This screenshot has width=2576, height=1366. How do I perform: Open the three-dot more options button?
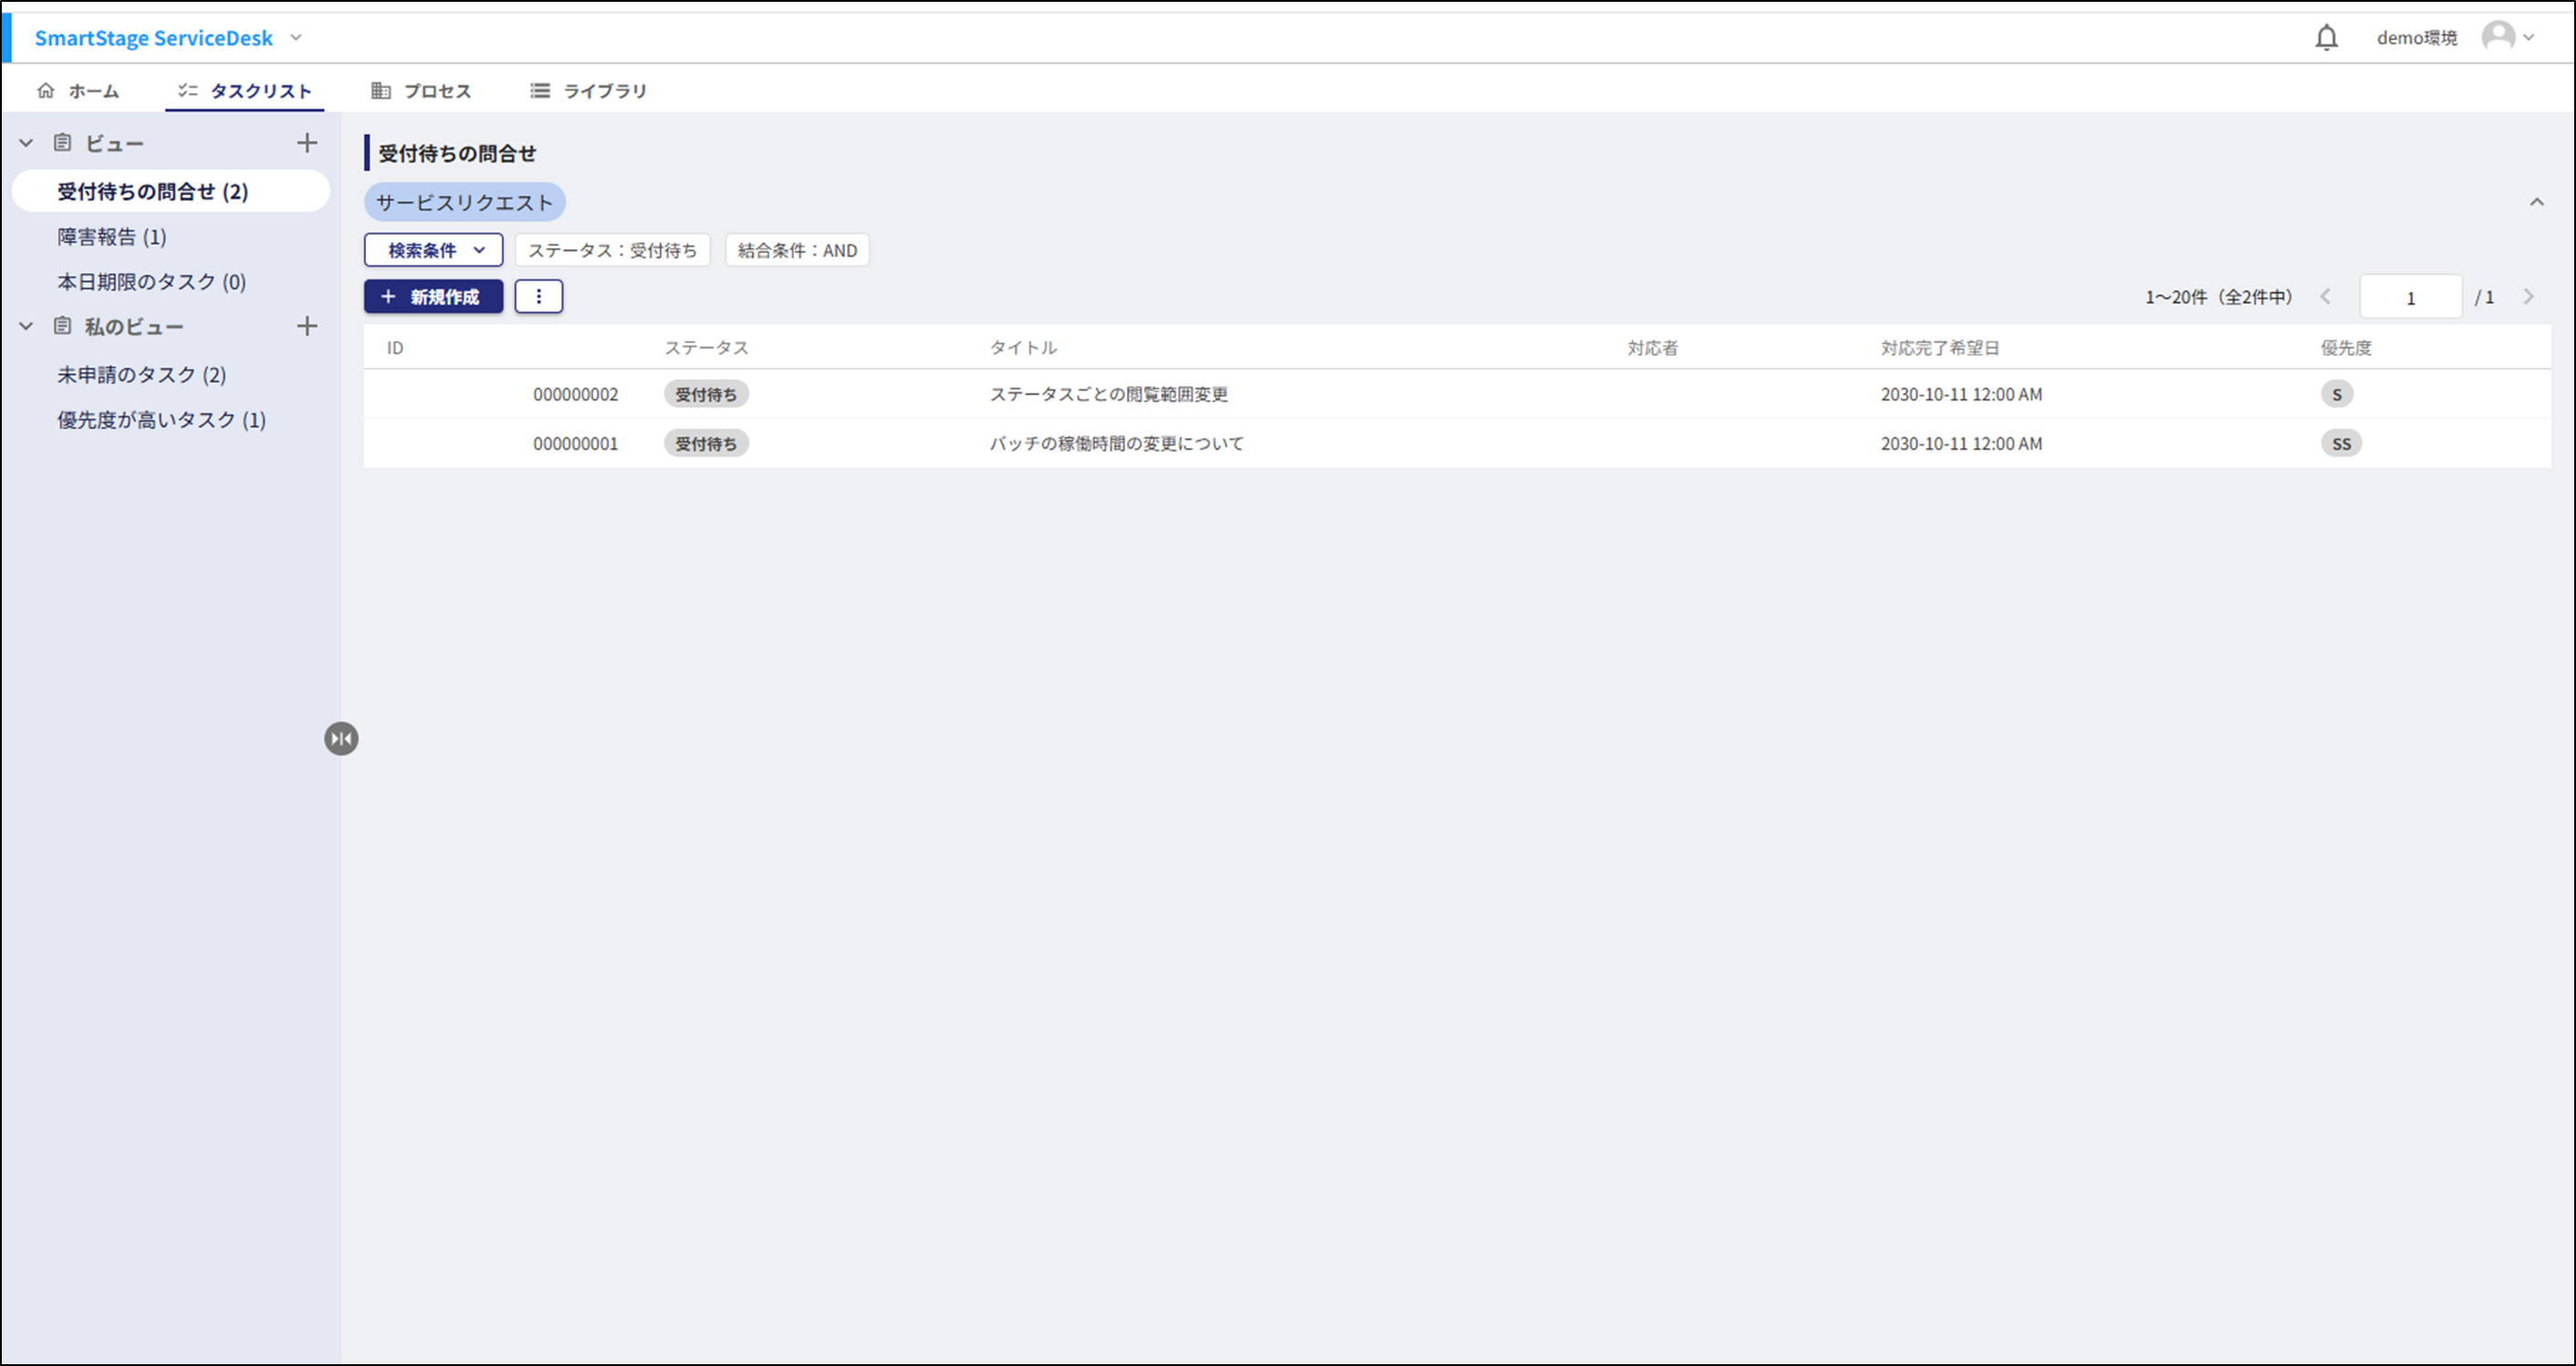click(x=538, y=297)
